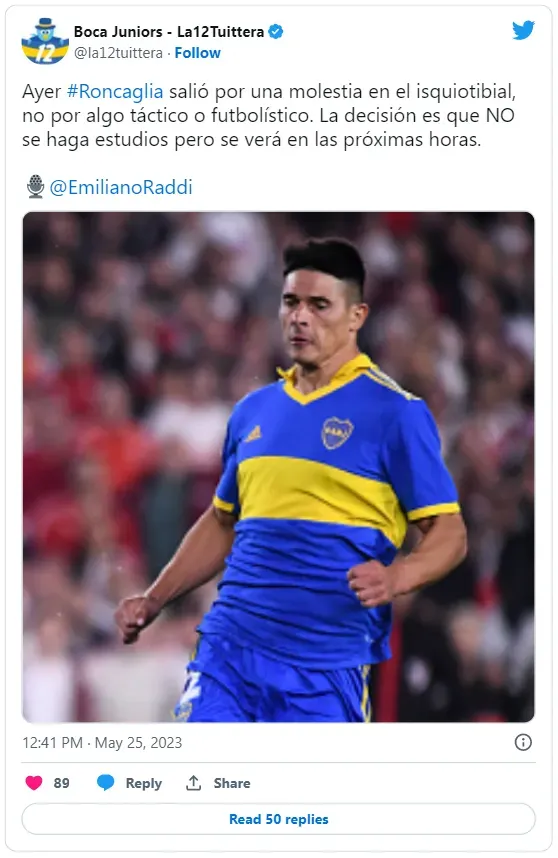Expand Read 50 replies
The height and width of the screenshot is (858, 558).
pyautogui.click(x=278, y=819)
